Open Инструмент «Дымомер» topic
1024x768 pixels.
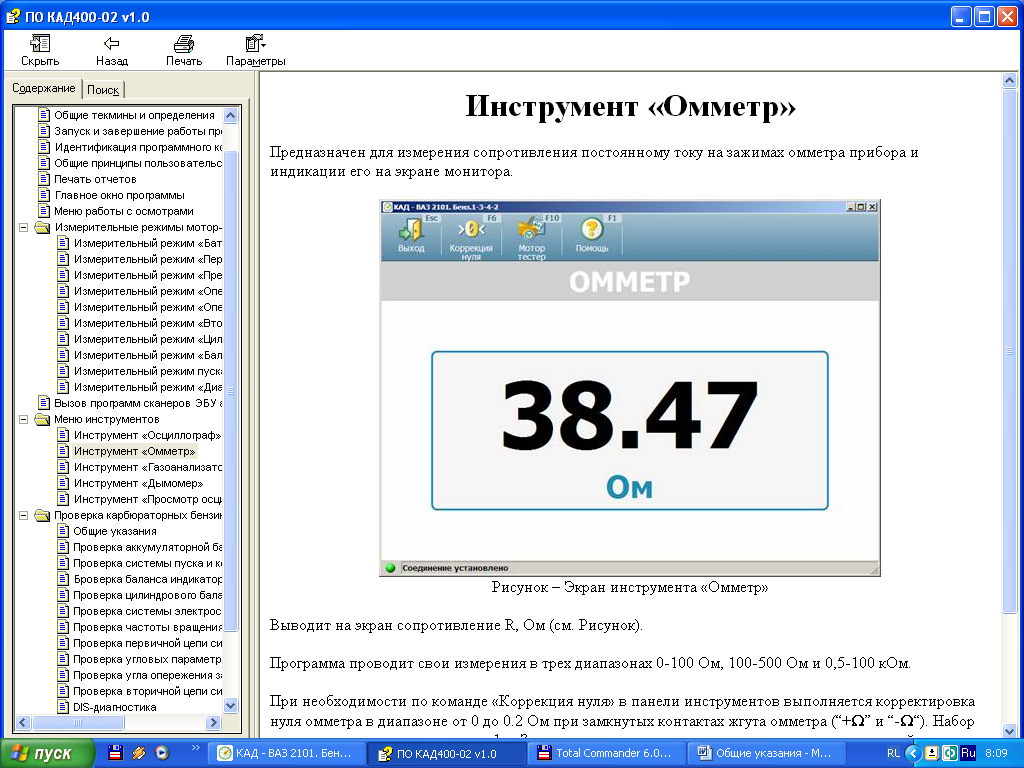pyautogui.click(x=138, y=483)
